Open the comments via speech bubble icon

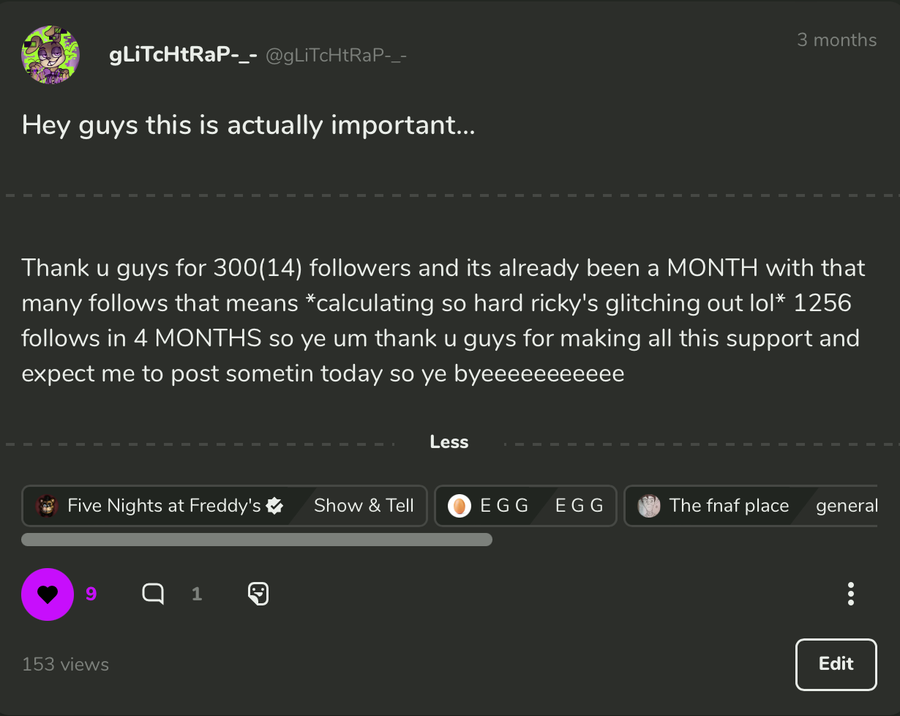153,594
